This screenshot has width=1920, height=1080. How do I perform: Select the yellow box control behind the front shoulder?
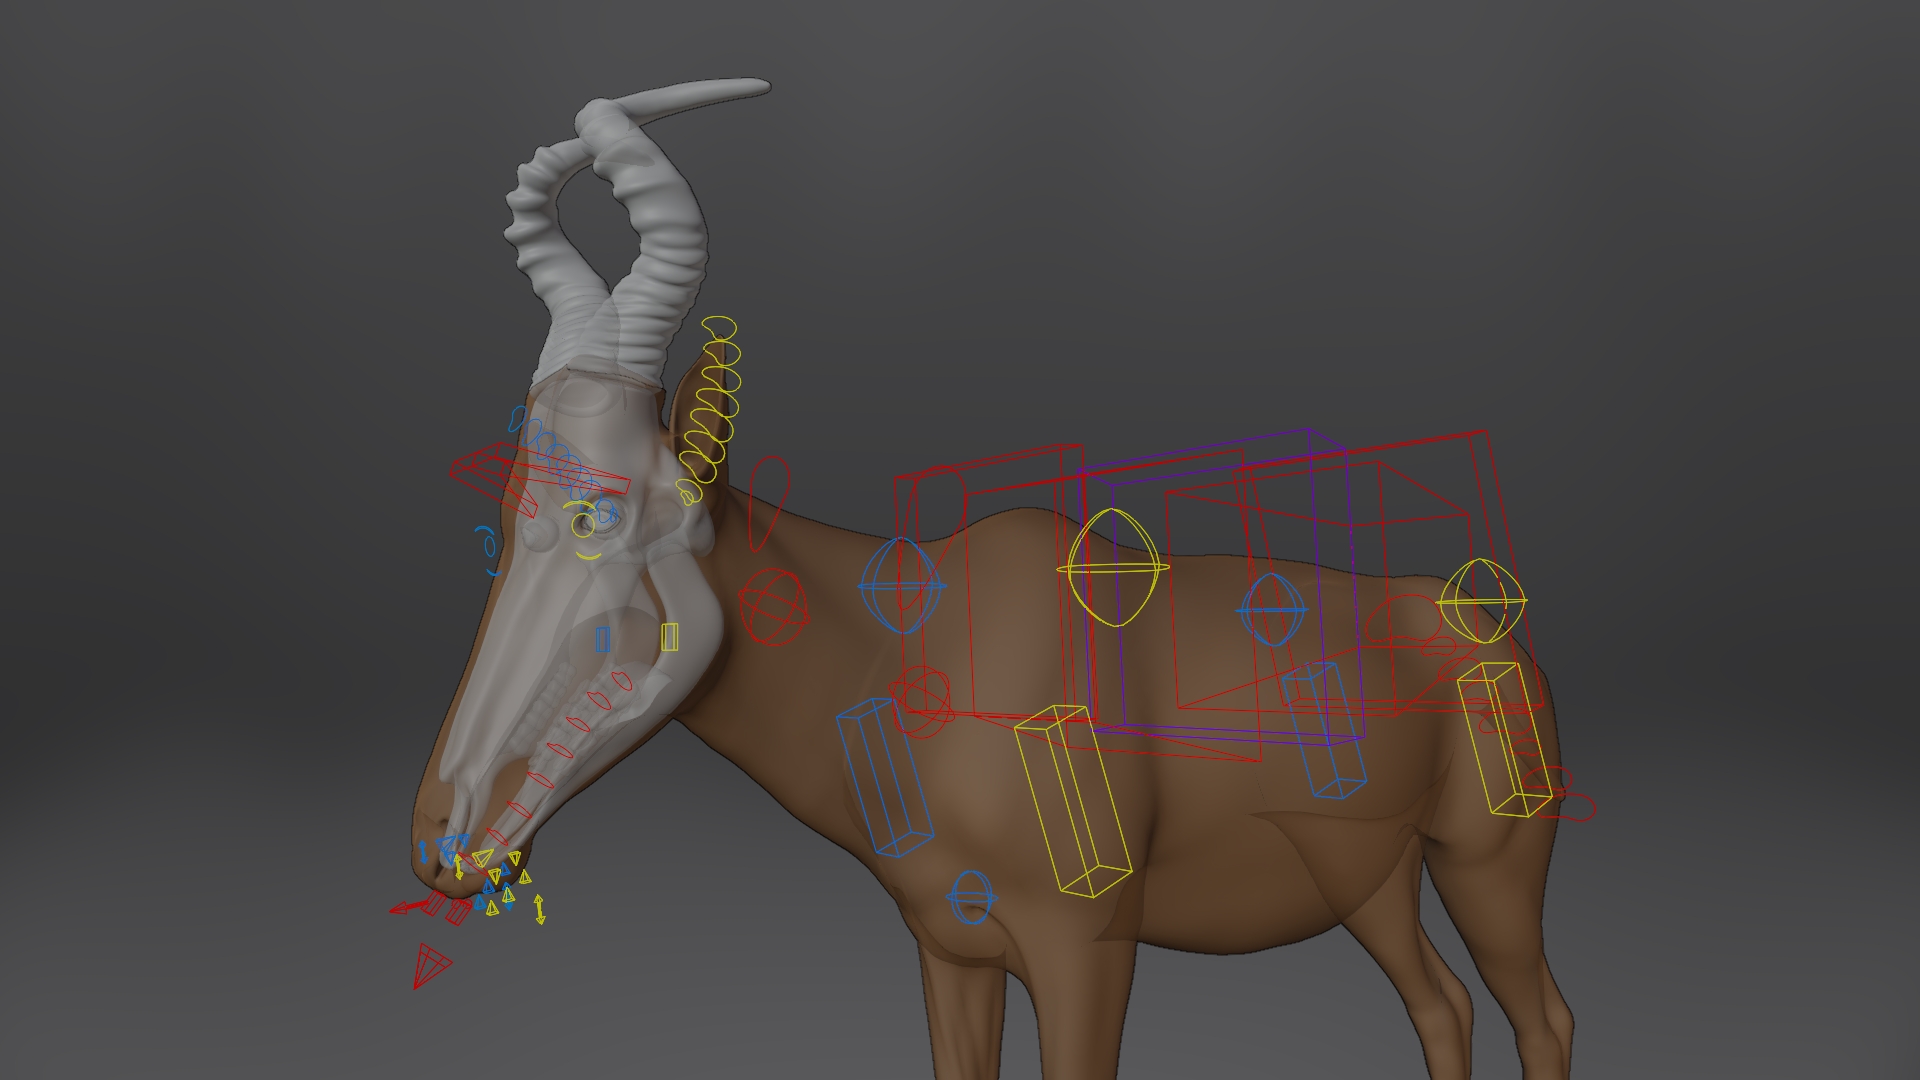coord(1072,801)
